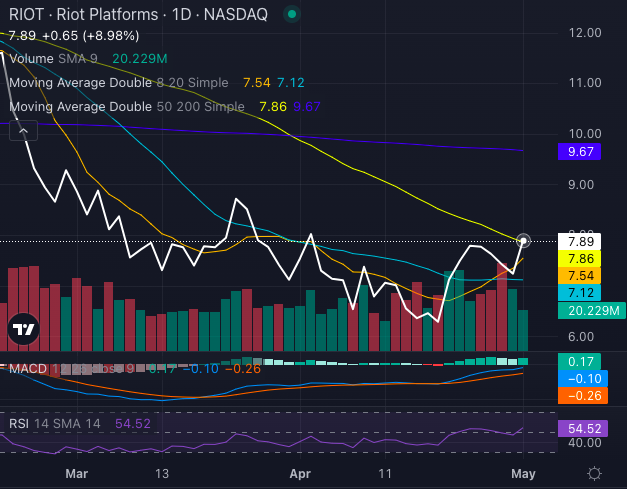Viewport: 627px width, 489px height.
Task: Click the last price marker circle
Action: click(523, 241)
